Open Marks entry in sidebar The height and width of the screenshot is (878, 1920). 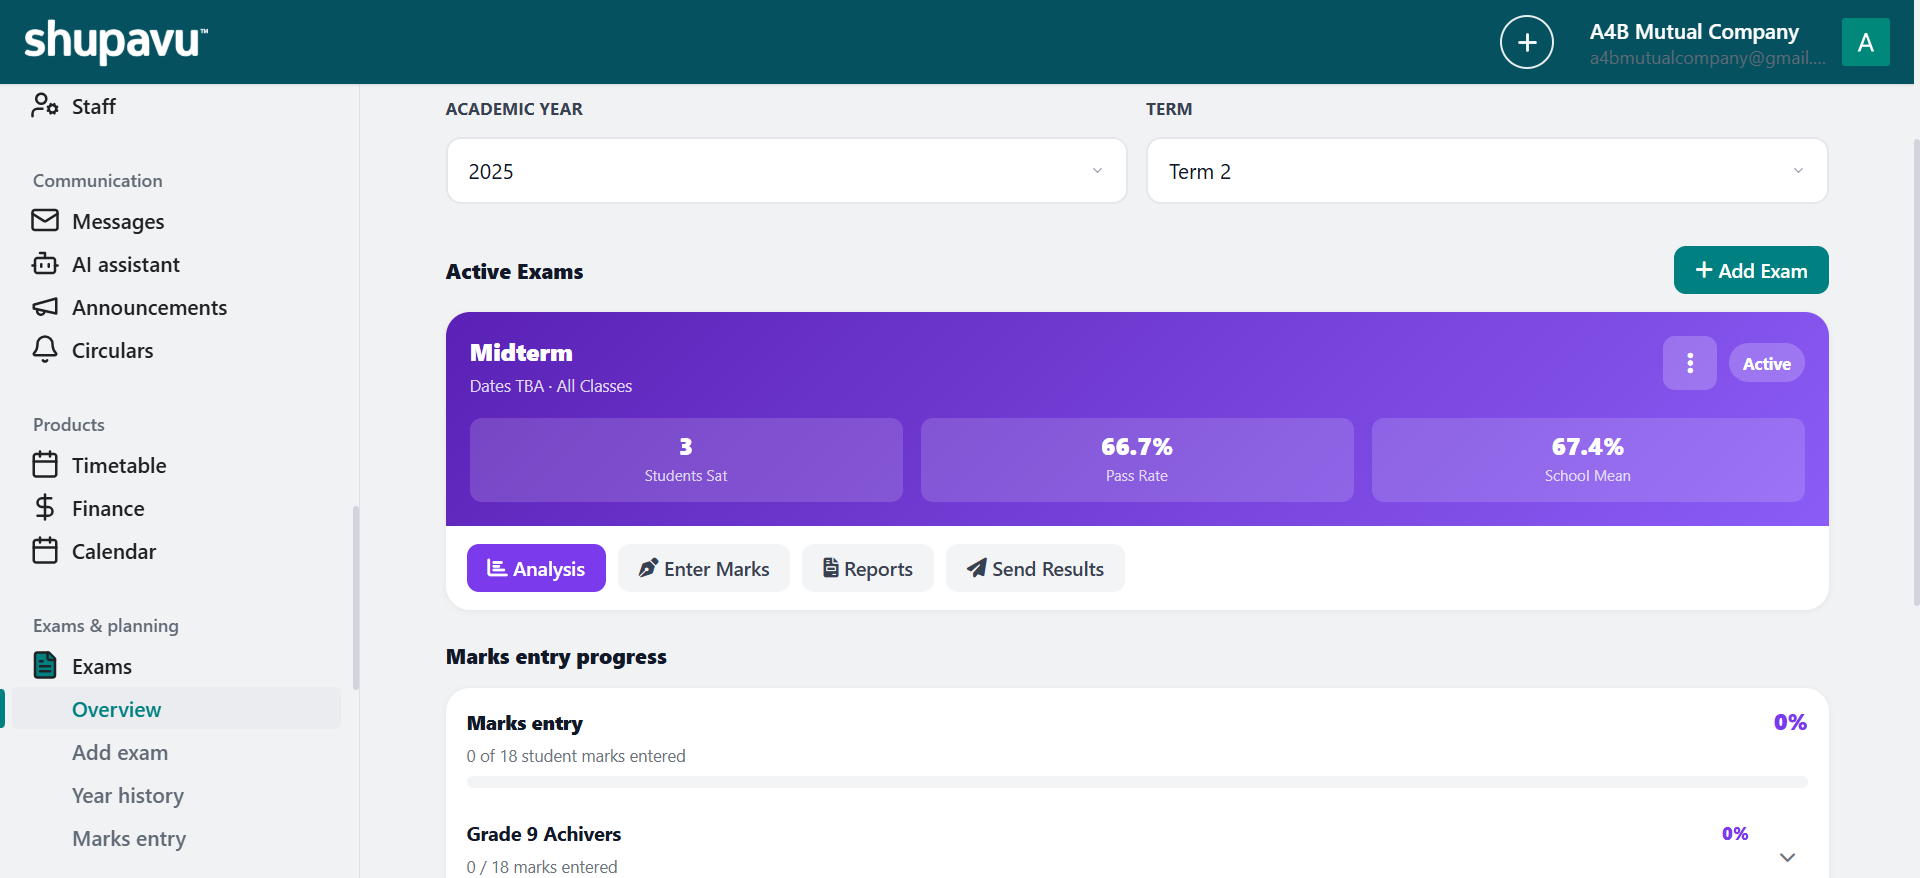tap(129, 838)
